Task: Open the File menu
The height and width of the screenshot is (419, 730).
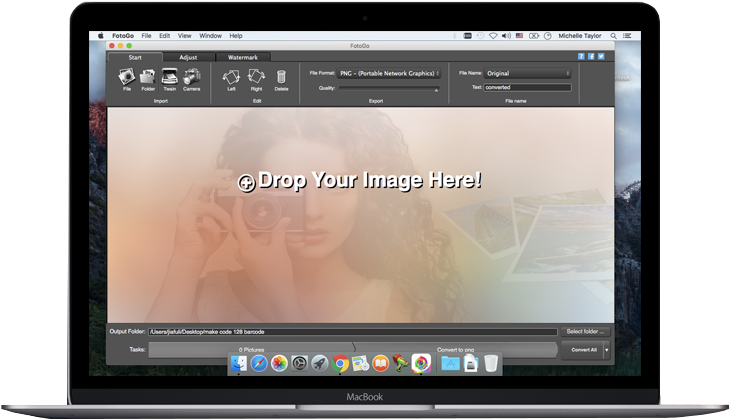Action: 146,36
